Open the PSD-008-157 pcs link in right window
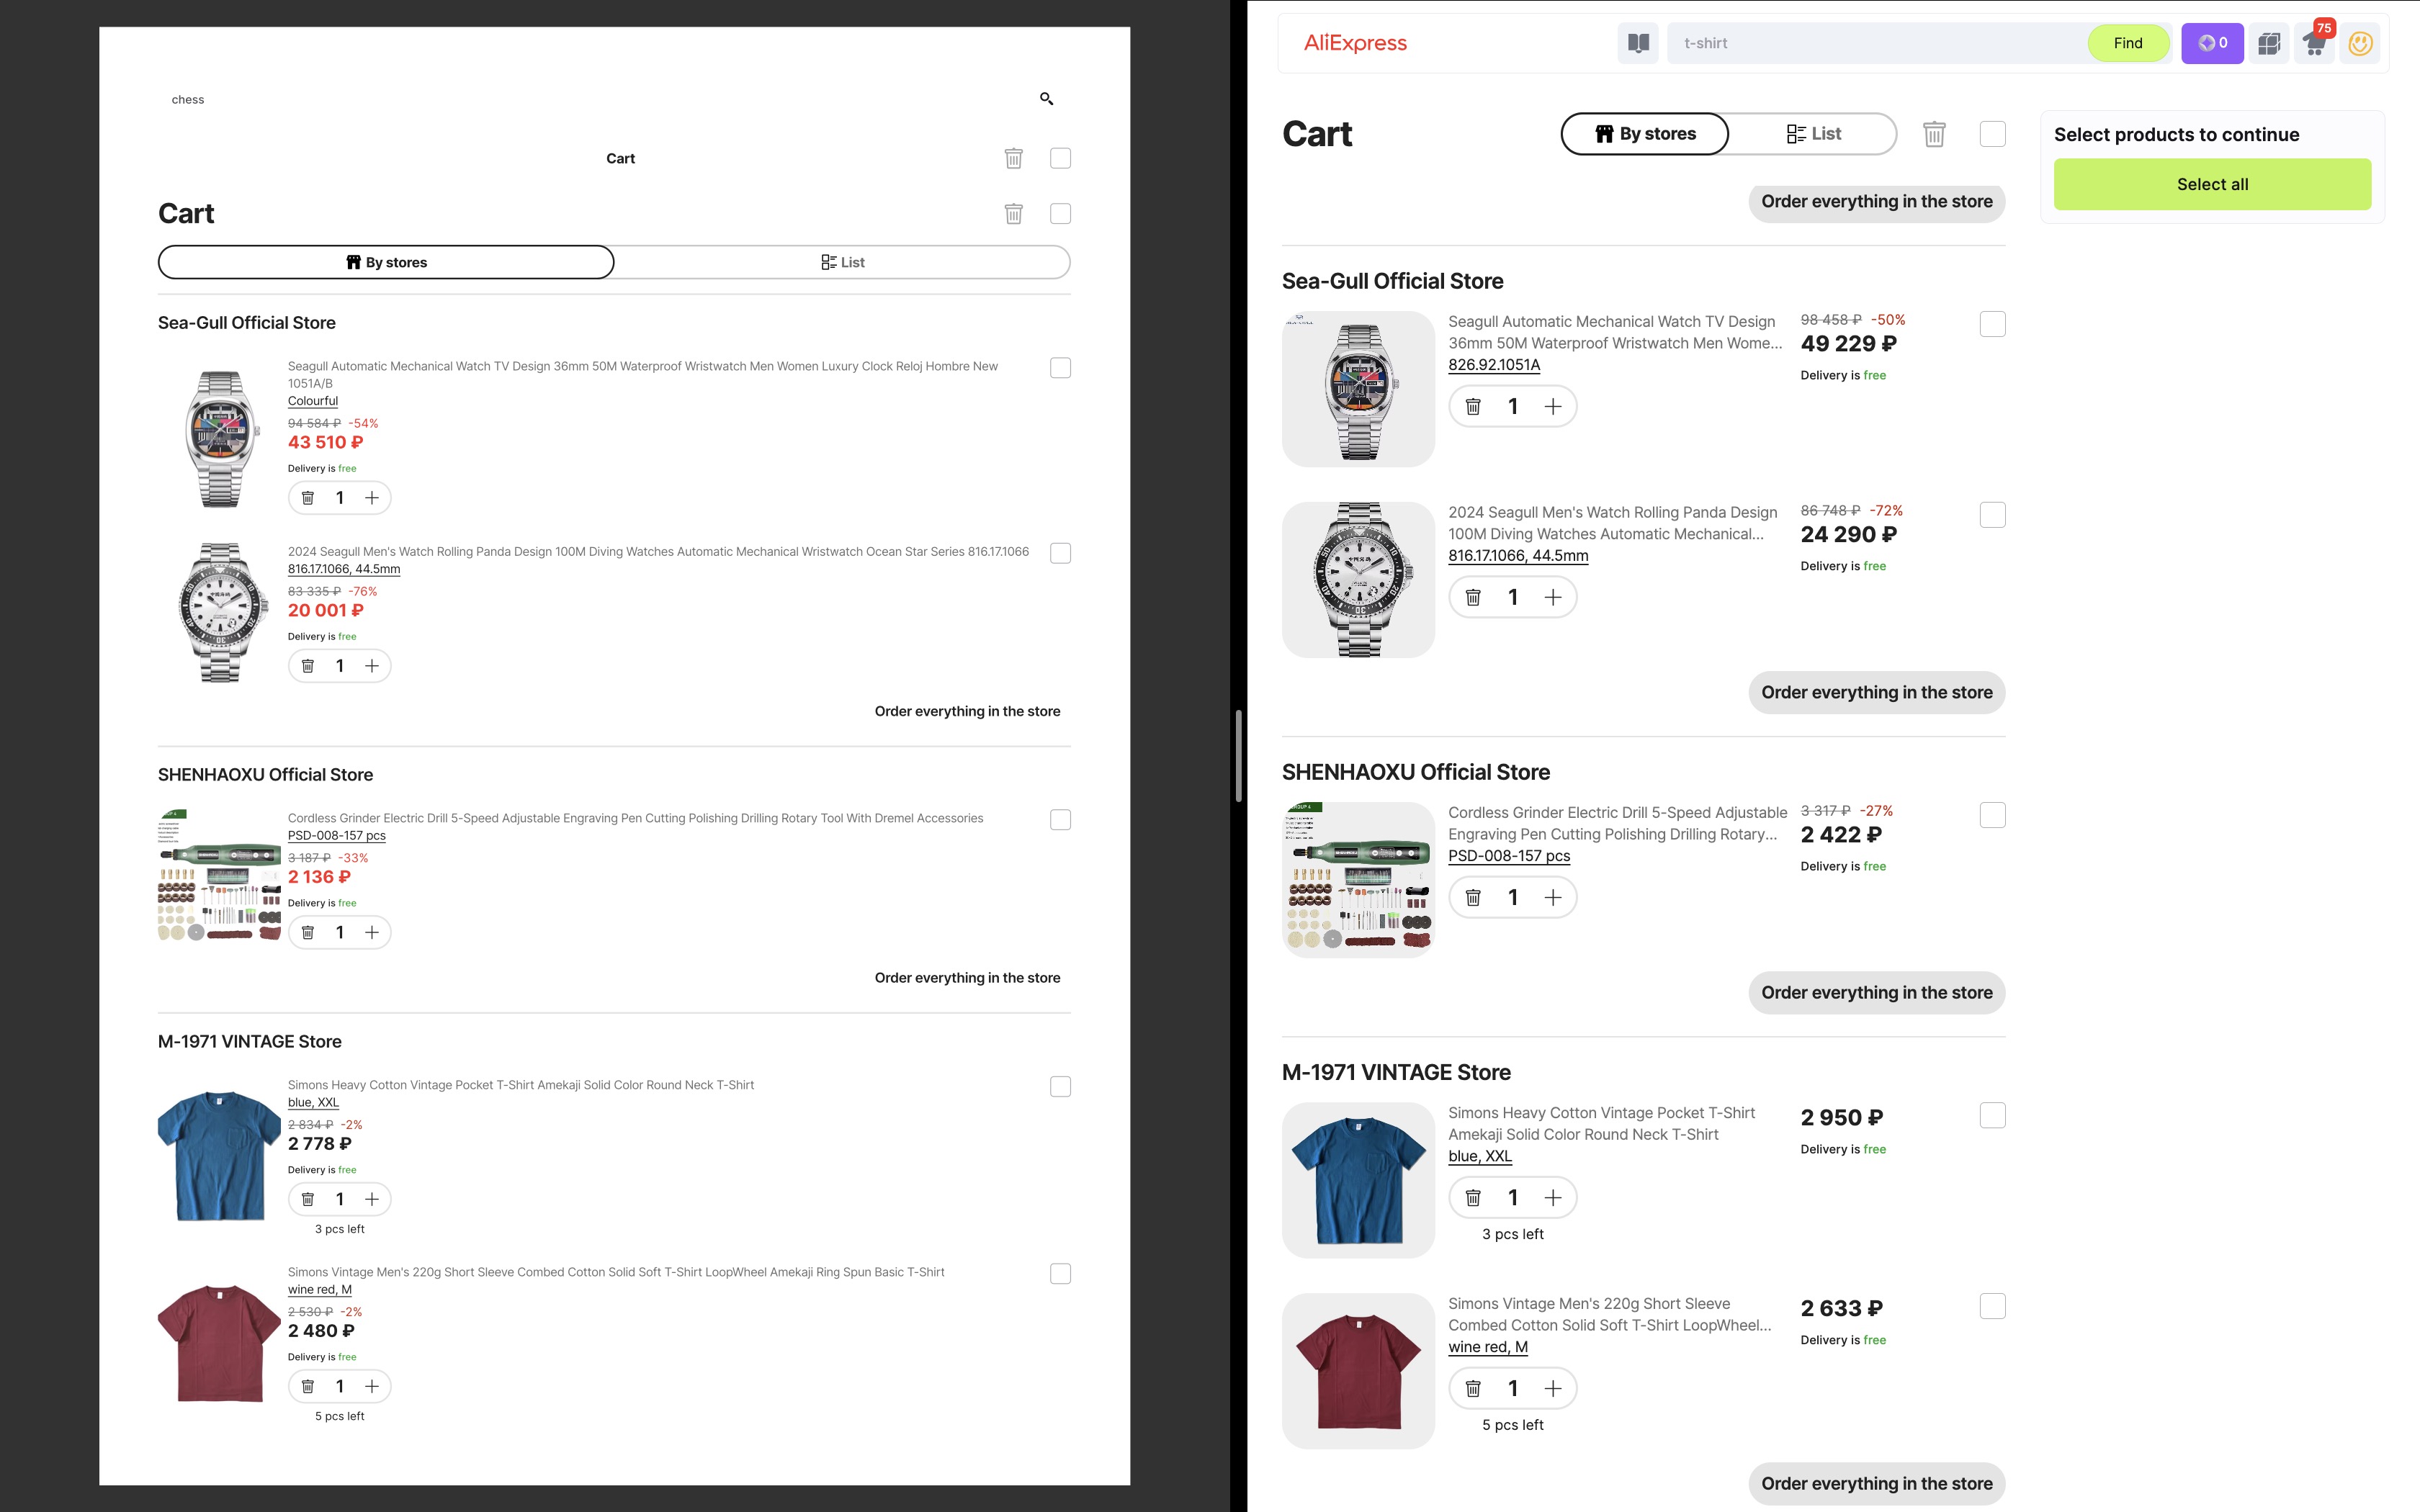The image size is (2420, 1512). click(1509, 856)
